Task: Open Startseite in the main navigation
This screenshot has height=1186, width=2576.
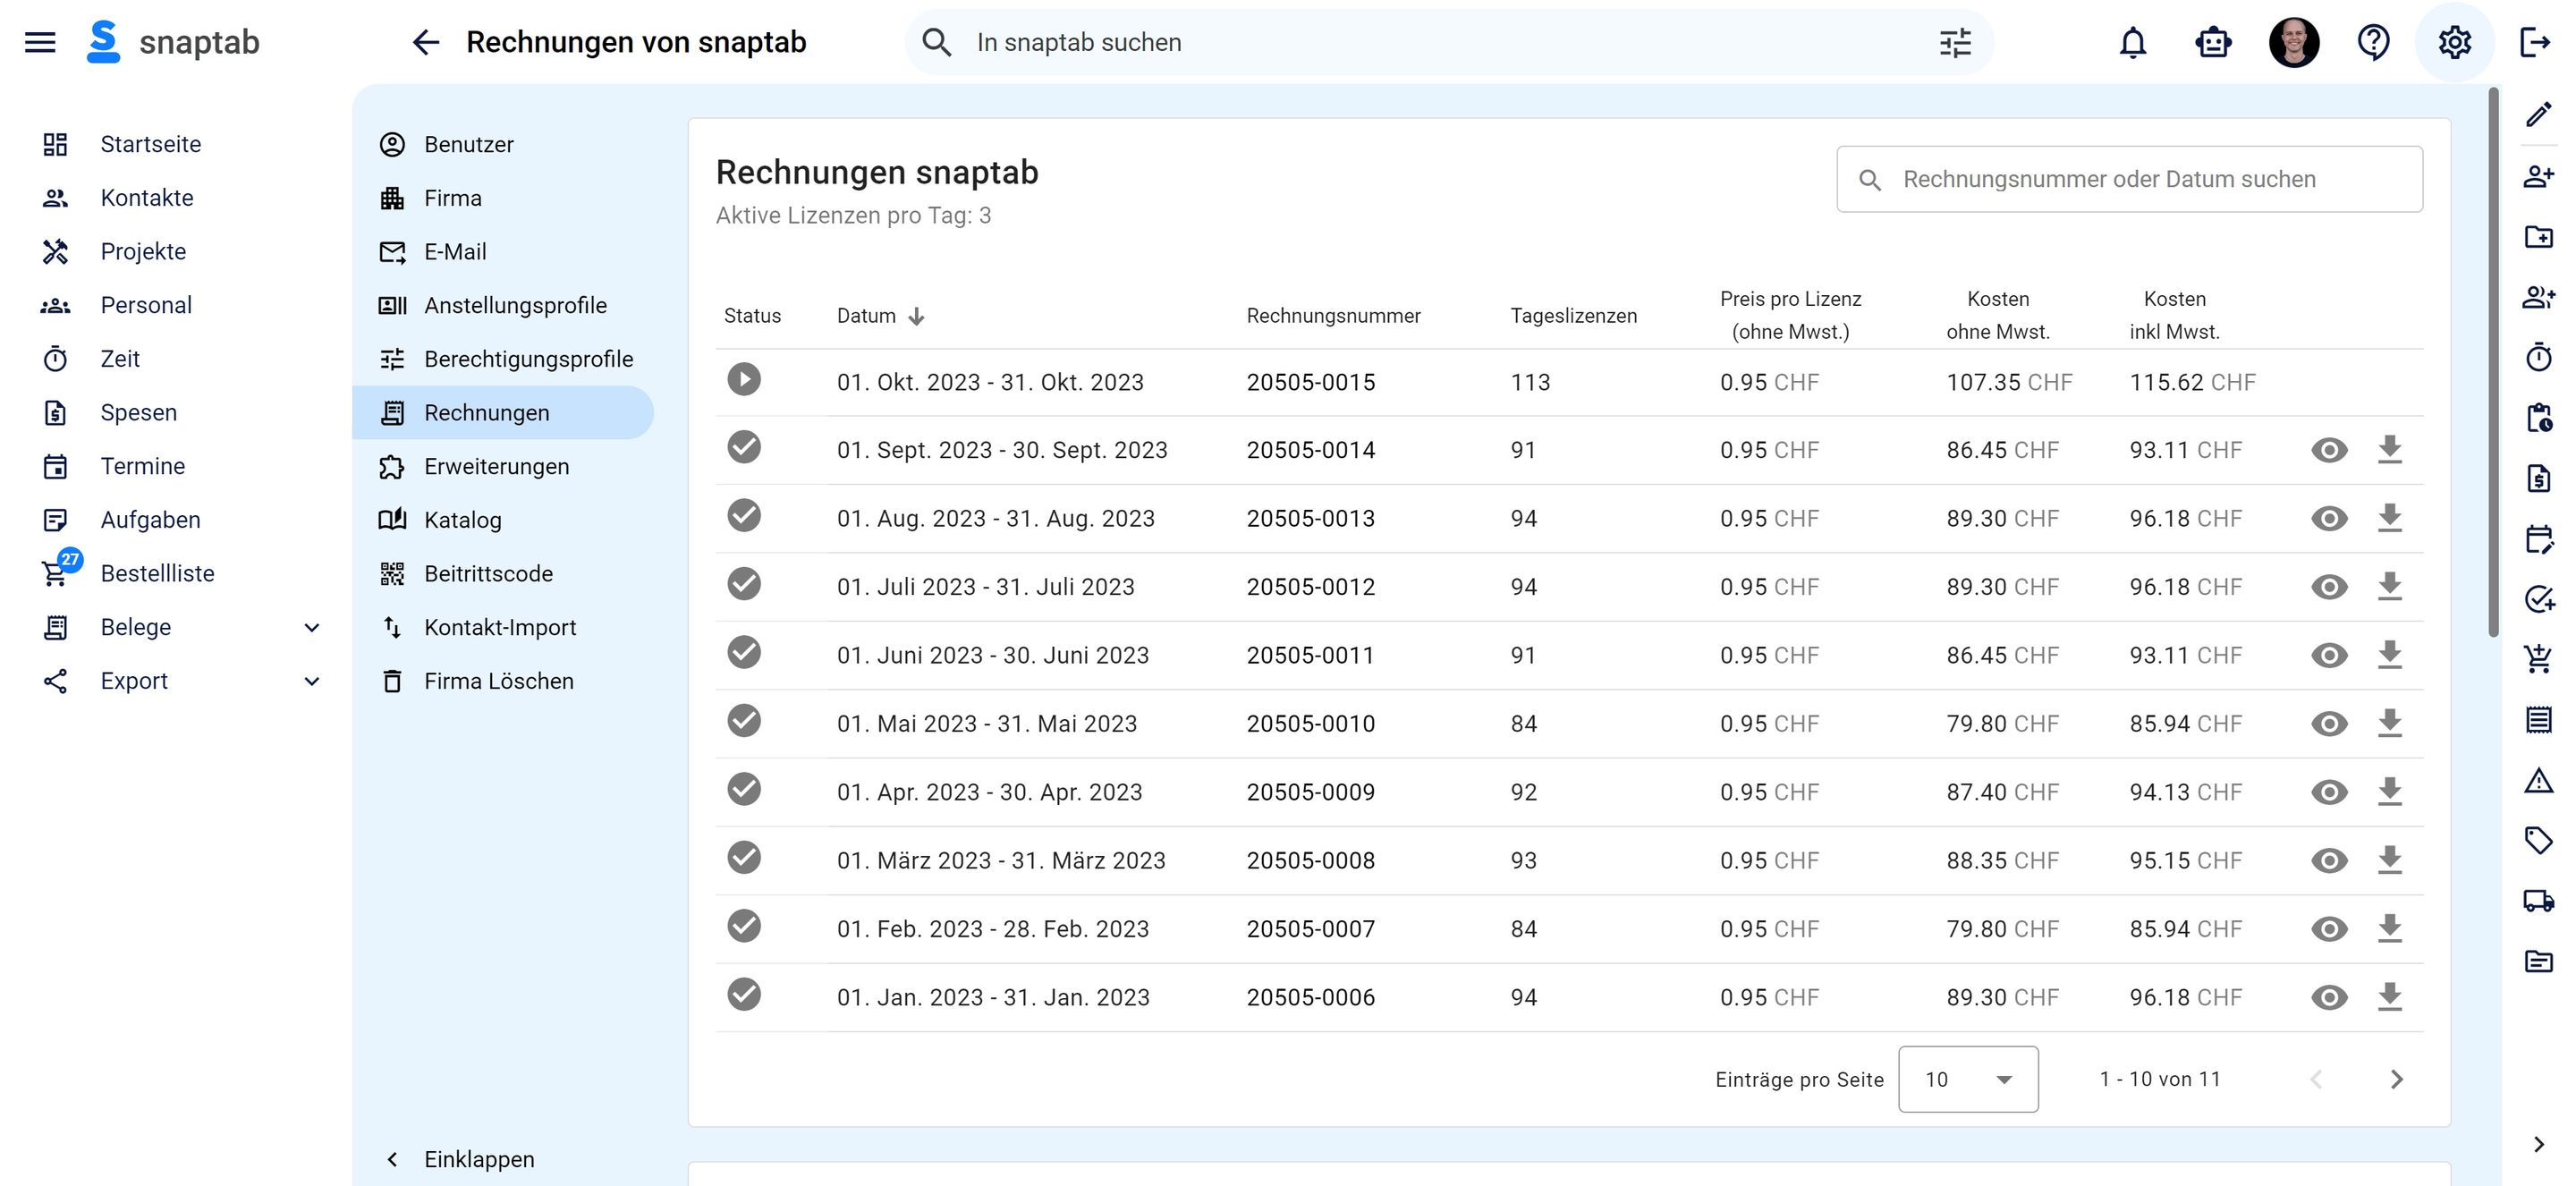Action: tap(150, 144)
